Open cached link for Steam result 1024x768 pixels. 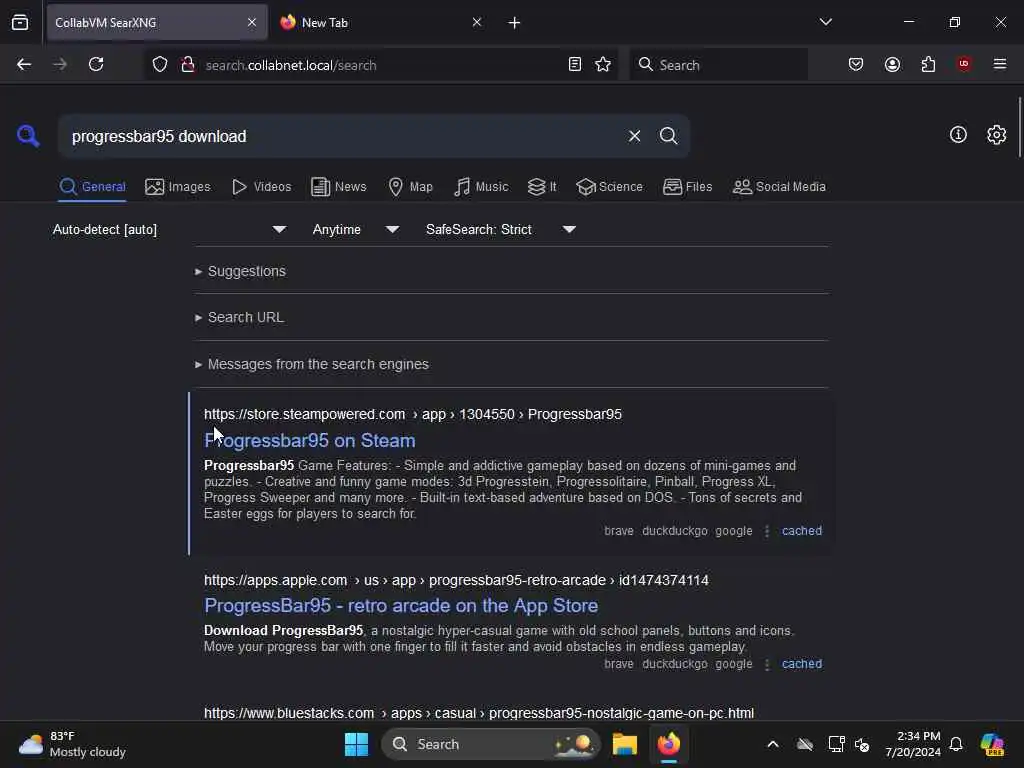tap(802, 531)
